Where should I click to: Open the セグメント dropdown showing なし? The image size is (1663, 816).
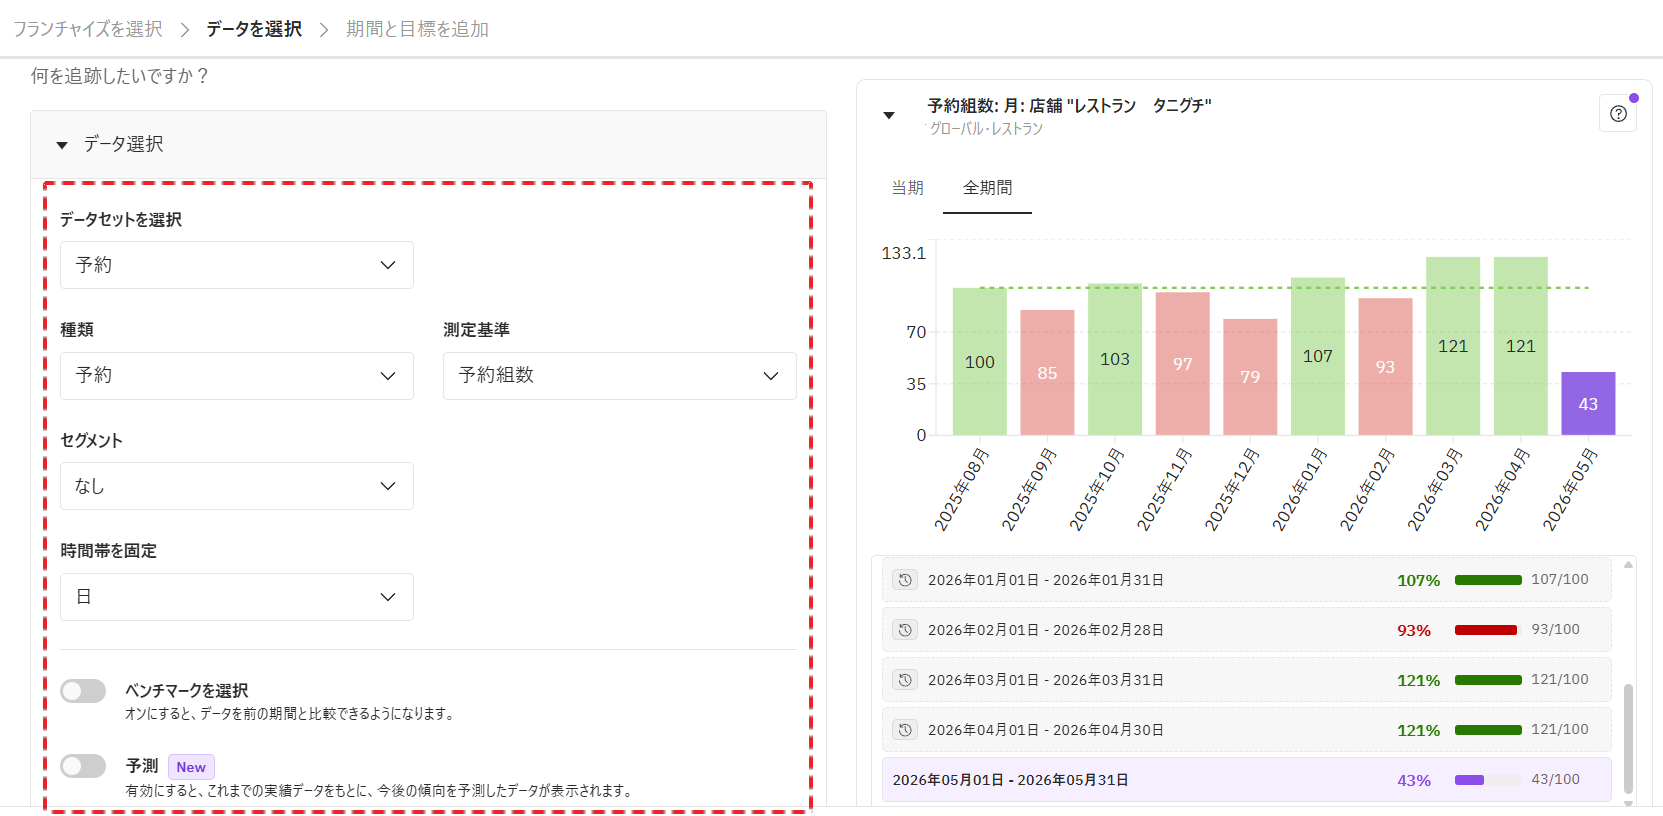(x=237, y=486)
